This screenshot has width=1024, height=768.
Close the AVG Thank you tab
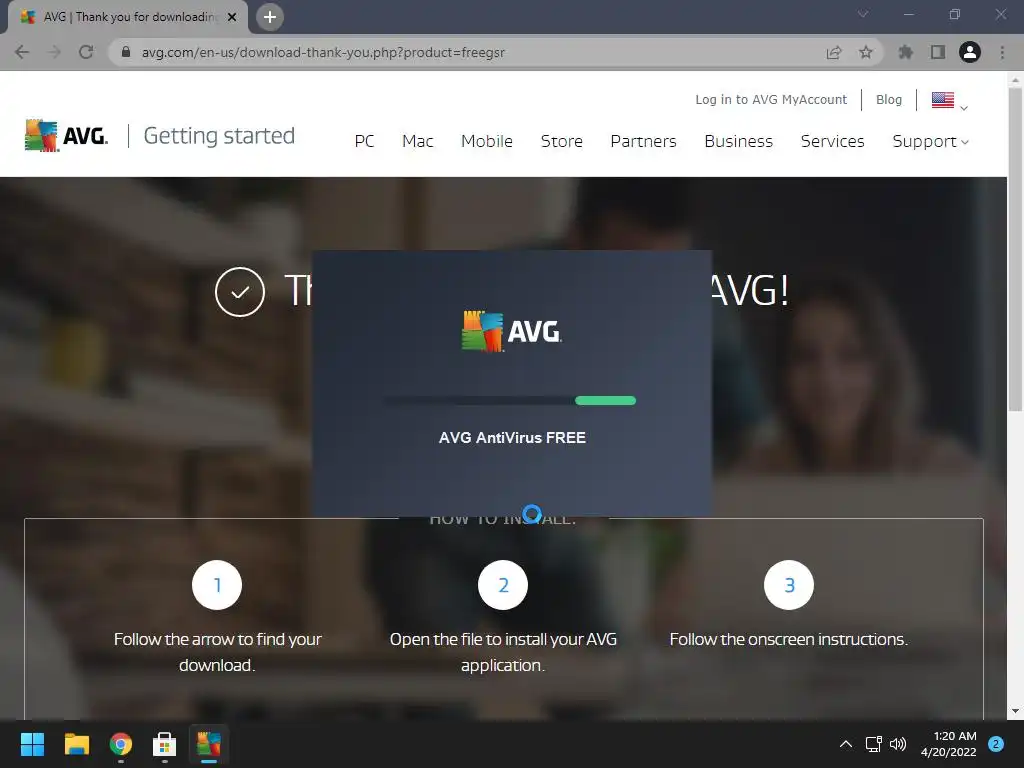tap(232, 17)
